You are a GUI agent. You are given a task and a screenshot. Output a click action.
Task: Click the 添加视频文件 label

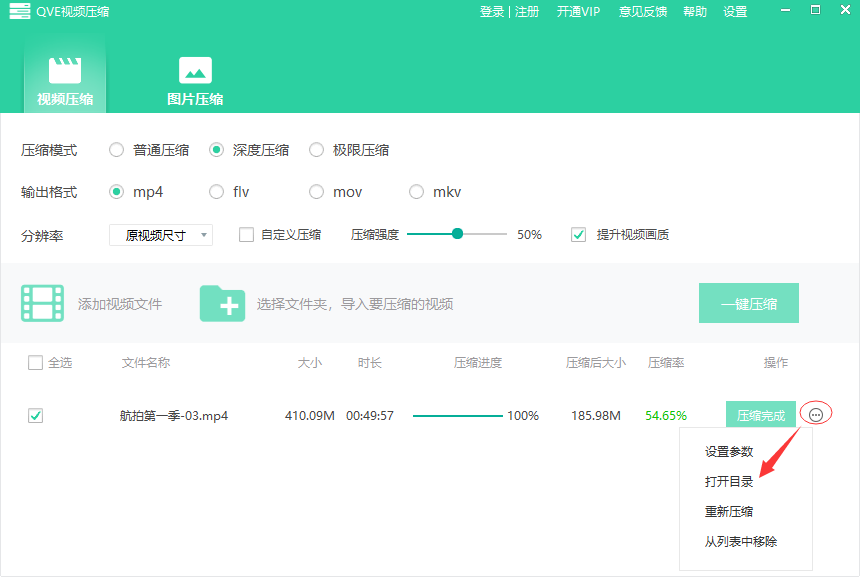(120, 304)
